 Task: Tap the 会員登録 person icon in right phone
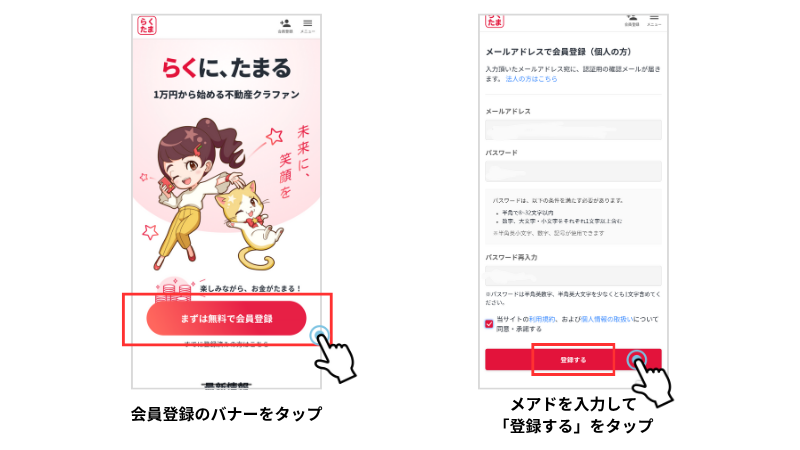632,20
